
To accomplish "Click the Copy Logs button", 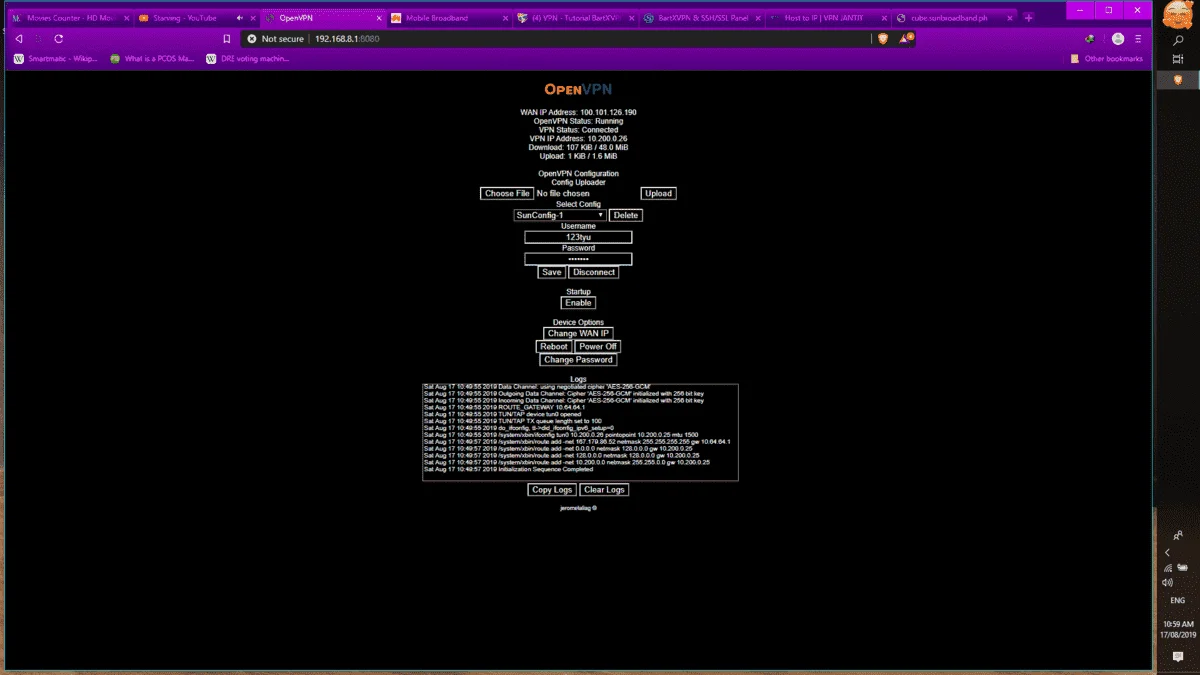I will [x=552, y=490].
